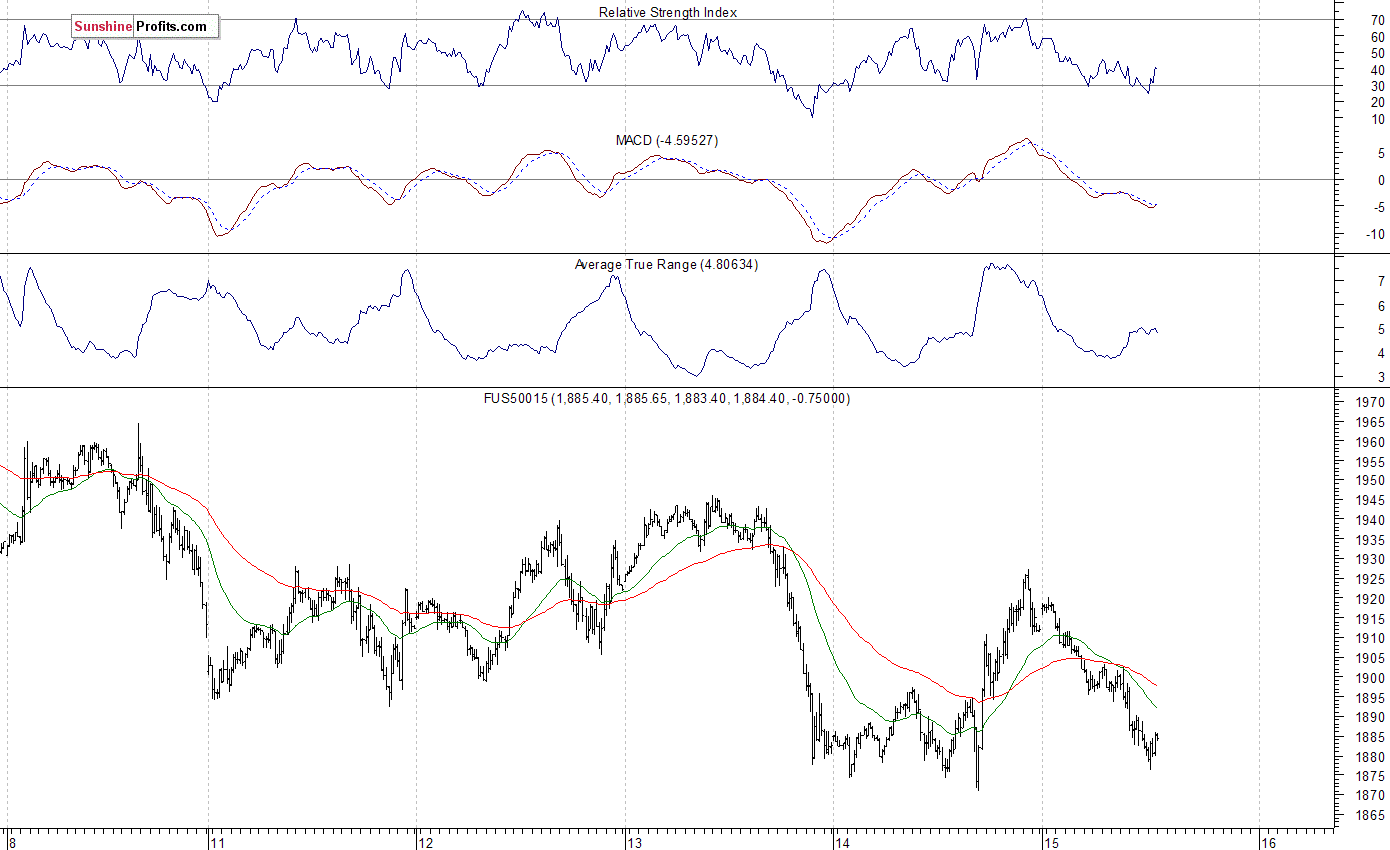Viewport: 1390px width, 850px height.
Task: Click date label 11 on time axis
Action: [218, 842]
